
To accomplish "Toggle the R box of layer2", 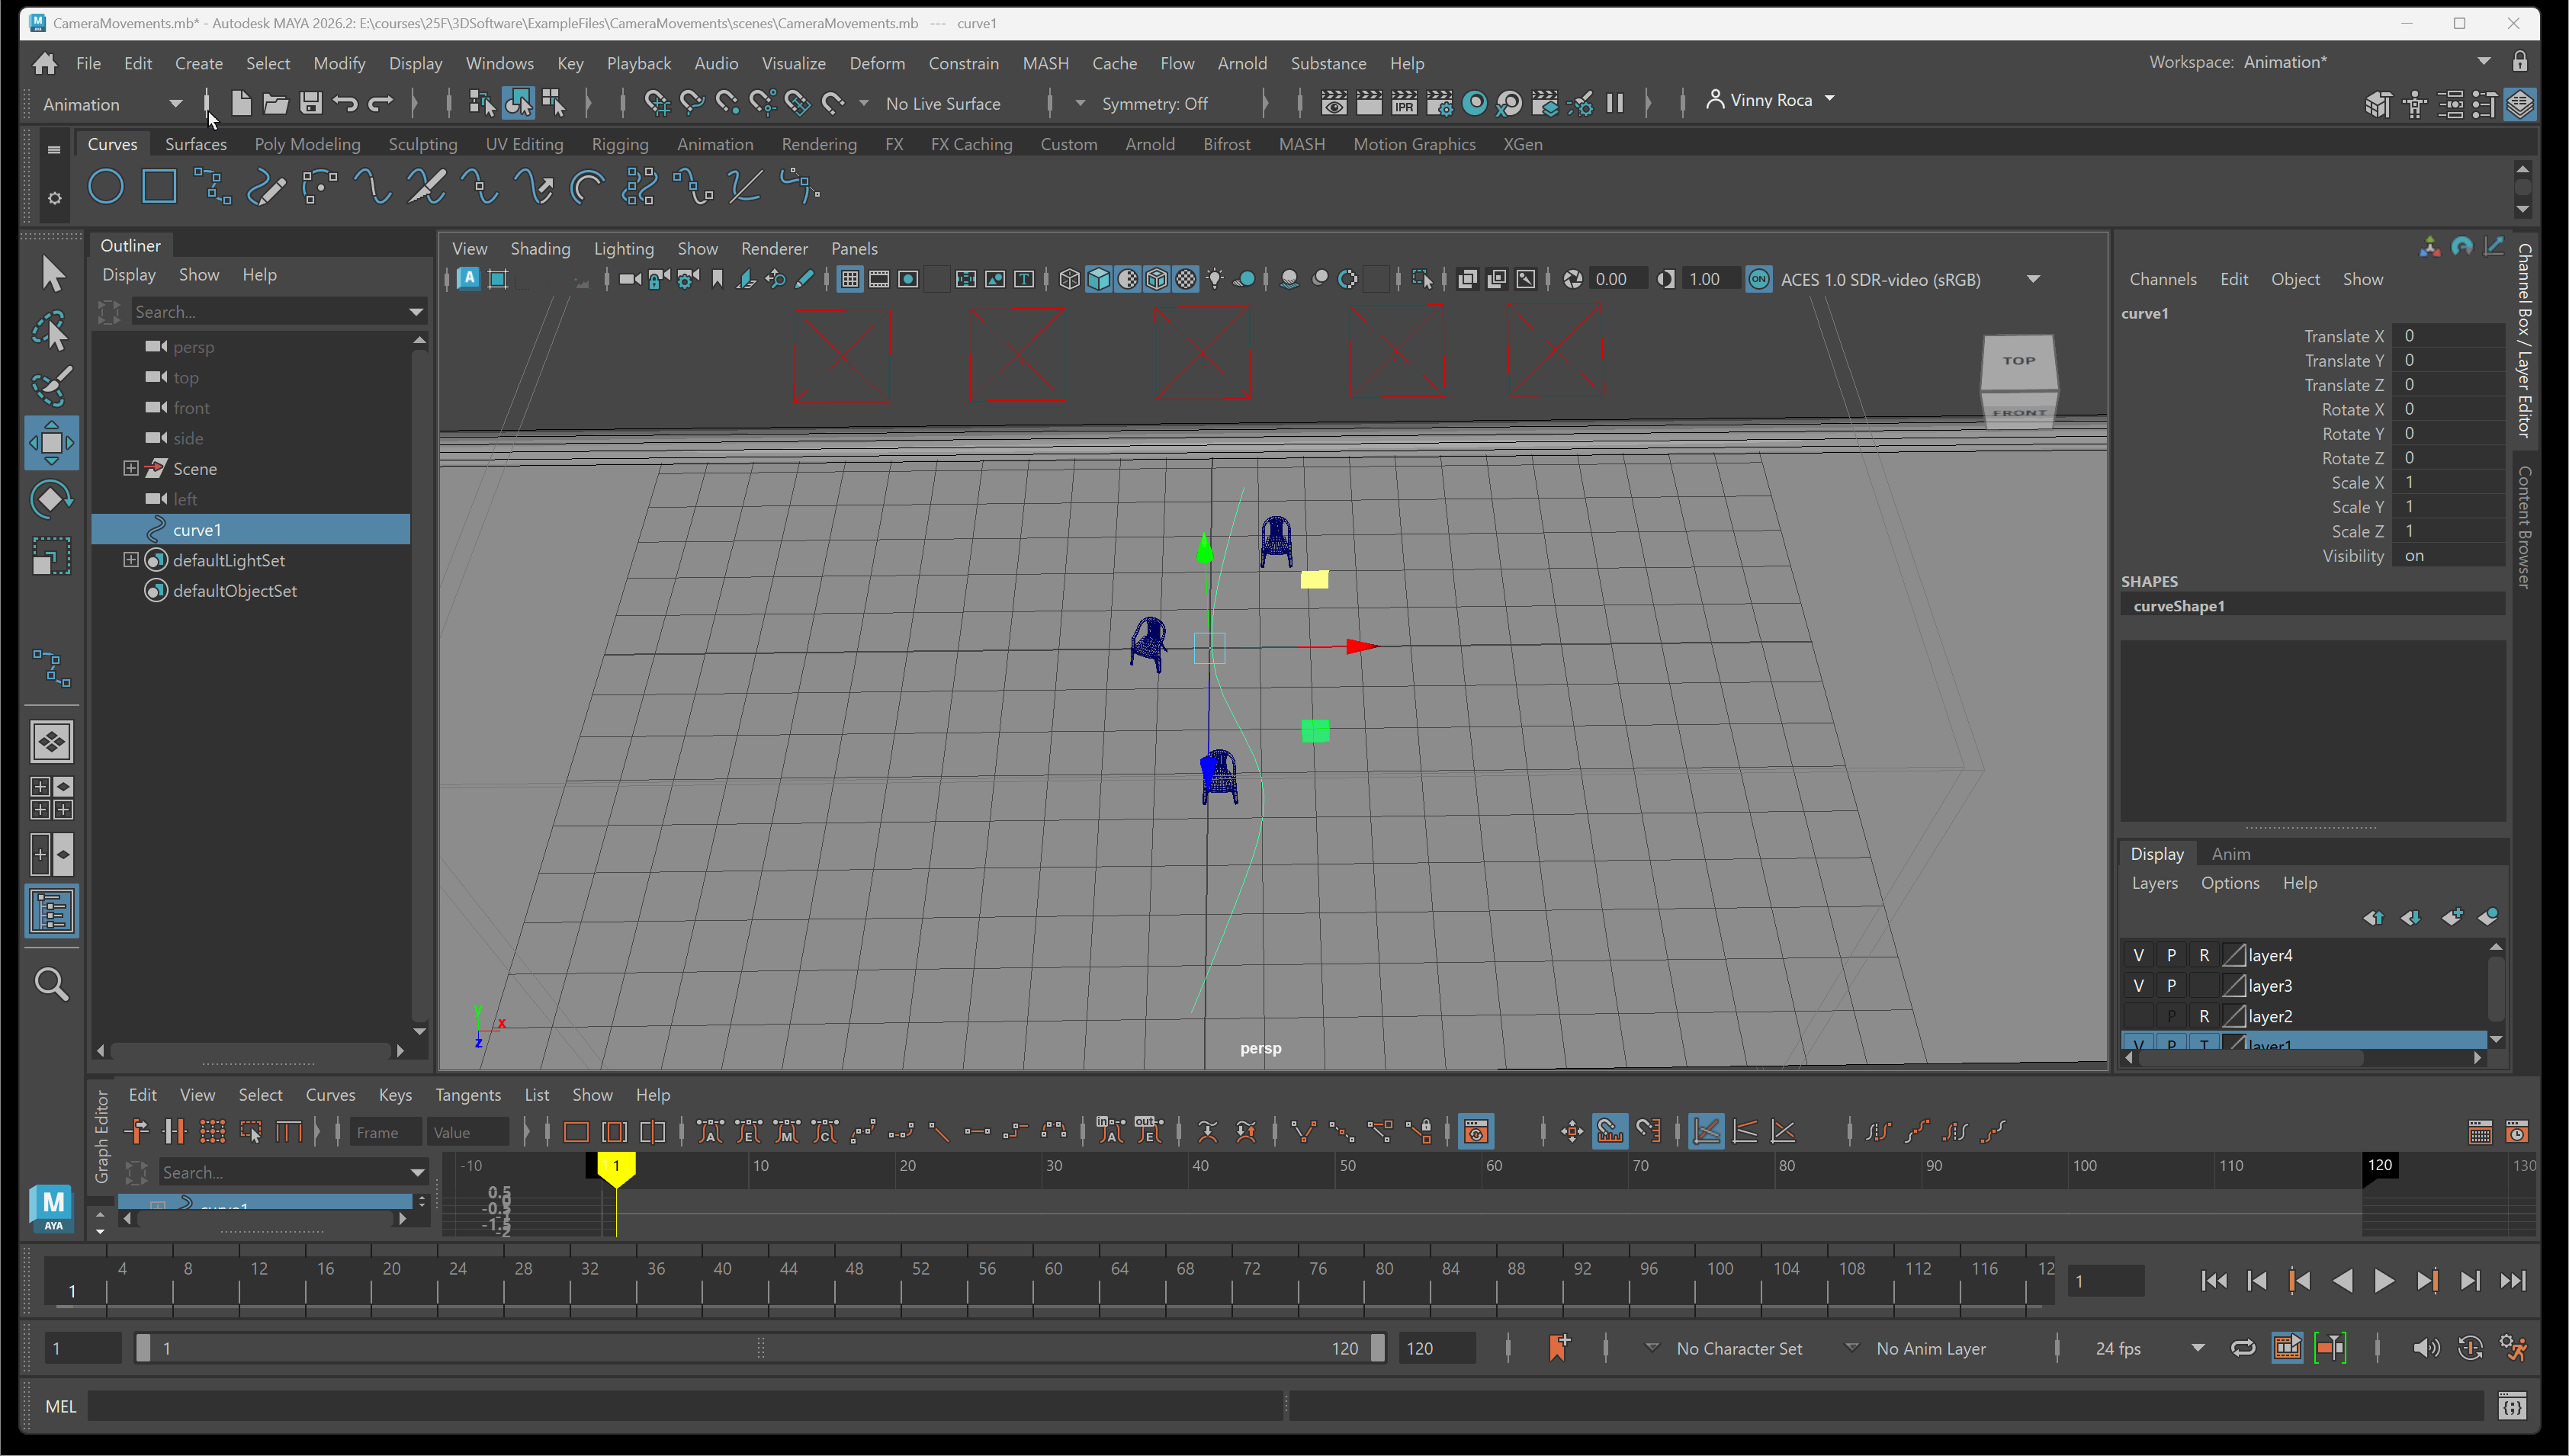I will tap(2203, 1016).
